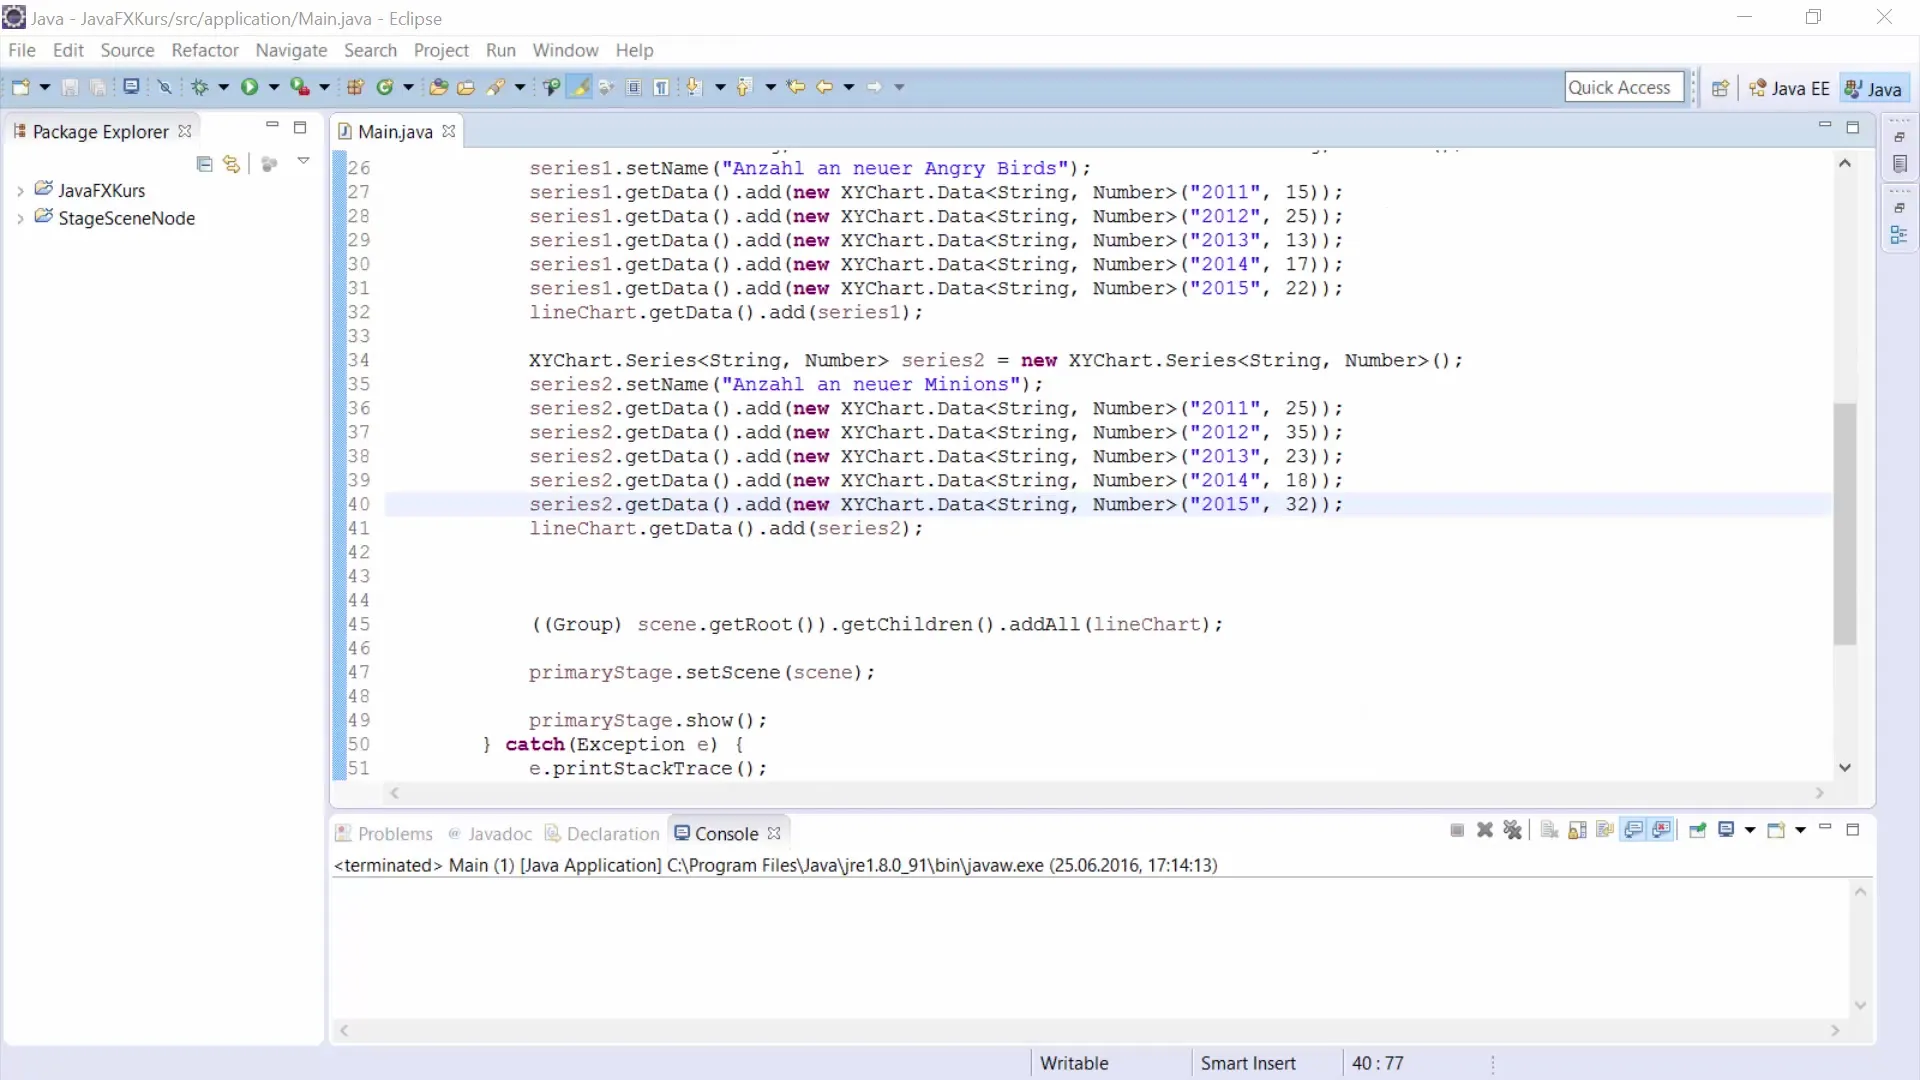The width and height of the screenshot is (1920, 1080).
Task: Click the Quick Access search field
Action: click(x=1624, y=87)
